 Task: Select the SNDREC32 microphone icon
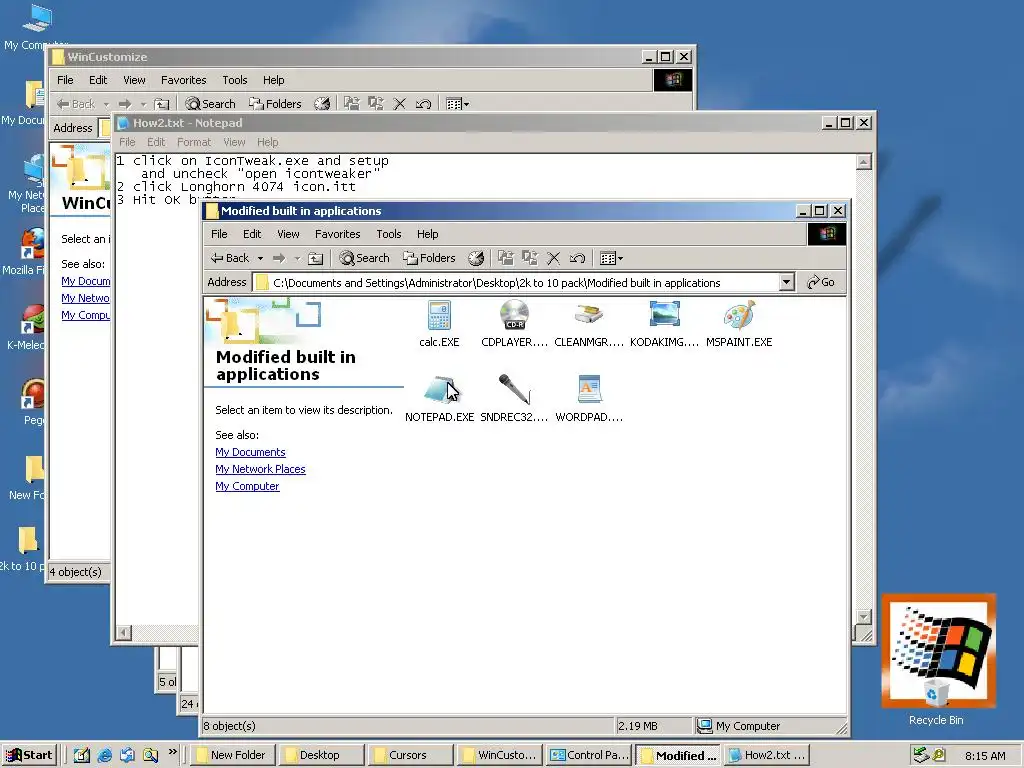[514, 389]
